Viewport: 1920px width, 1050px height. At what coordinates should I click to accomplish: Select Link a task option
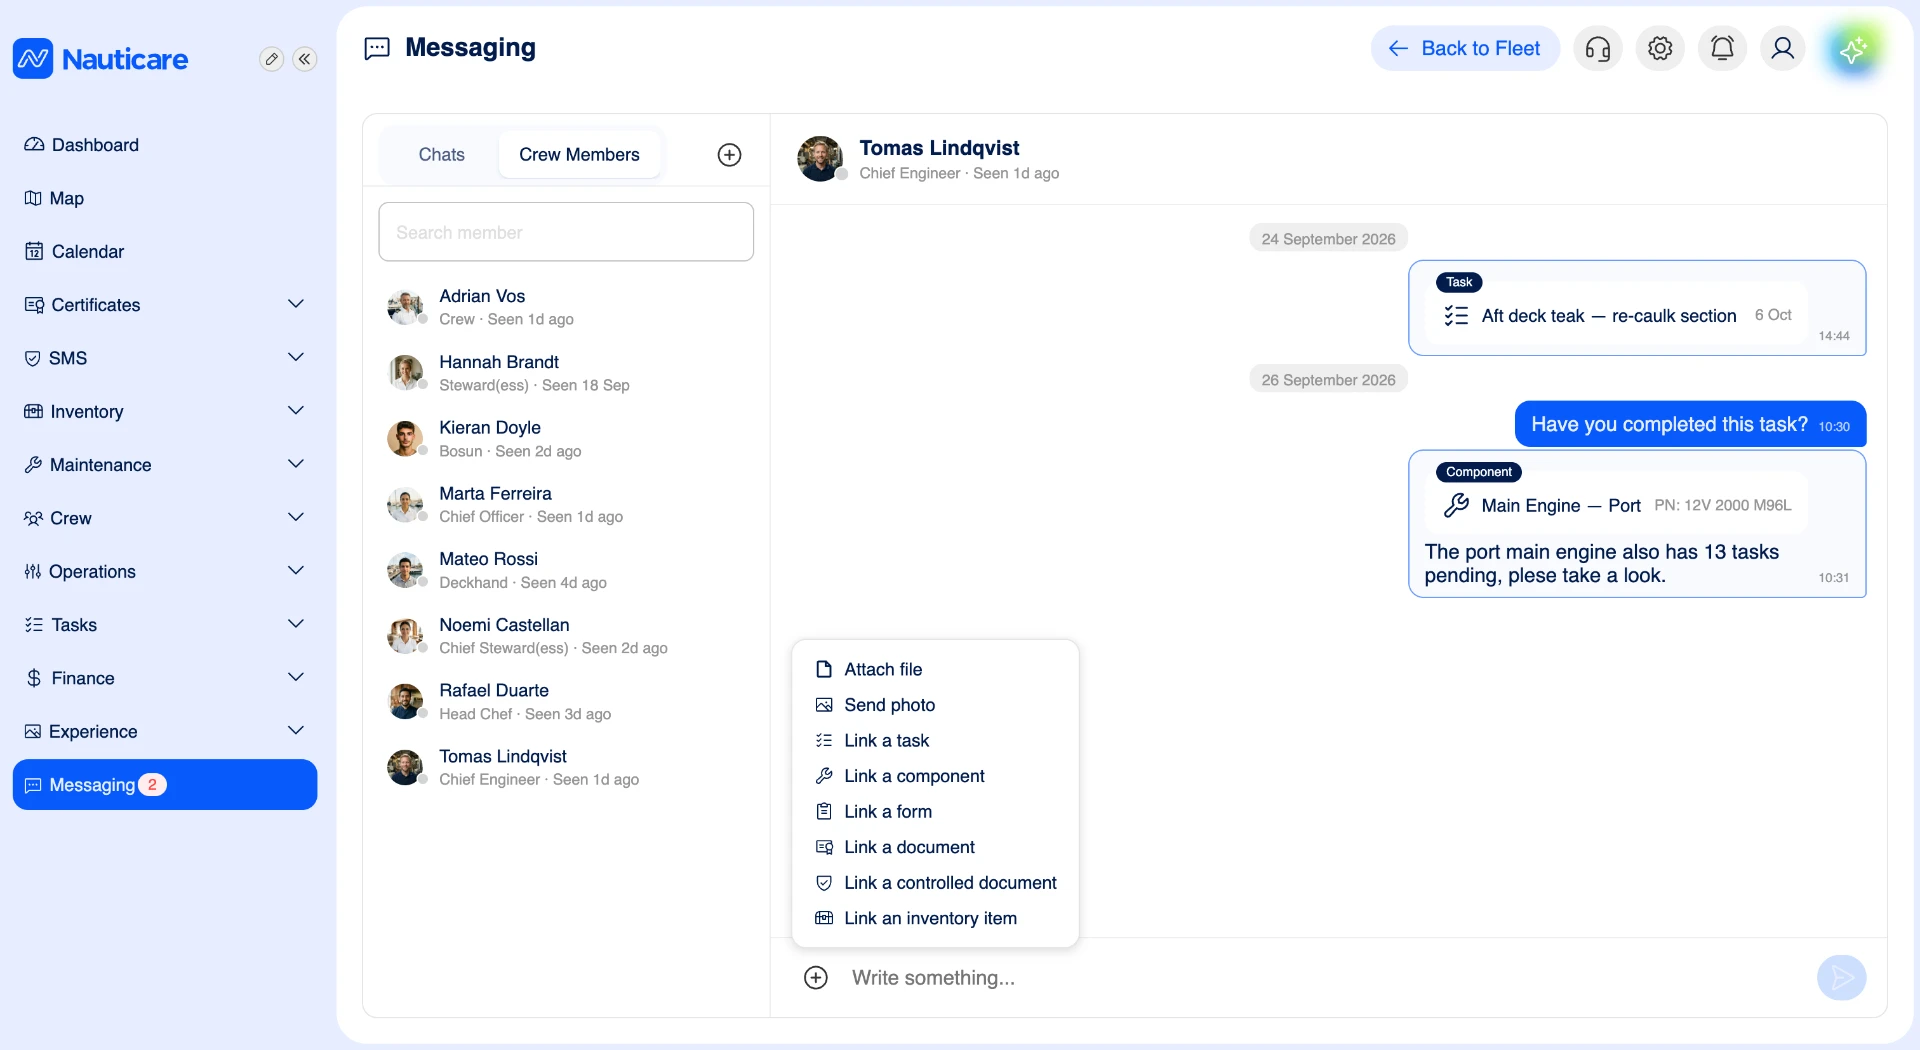935,741
